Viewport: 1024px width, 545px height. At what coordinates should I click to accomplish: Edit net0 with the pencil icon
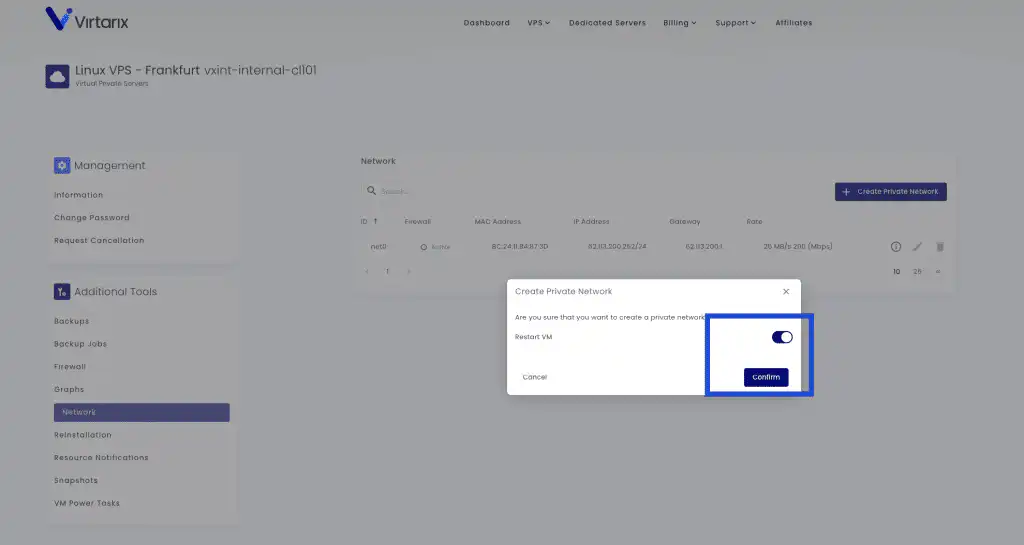pyautogui.click(x=918, y=246)
